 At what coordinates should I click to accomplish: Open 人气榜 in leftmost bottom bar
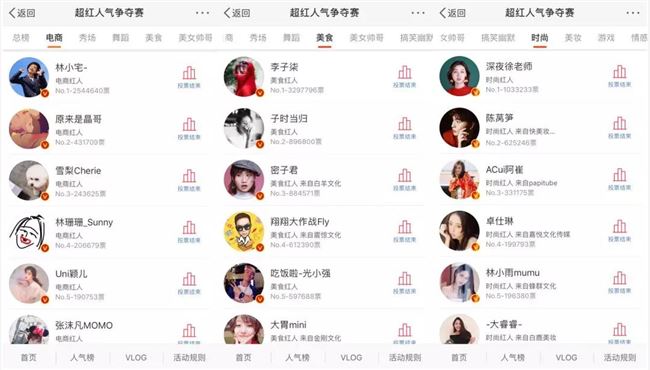coord(82,357)
